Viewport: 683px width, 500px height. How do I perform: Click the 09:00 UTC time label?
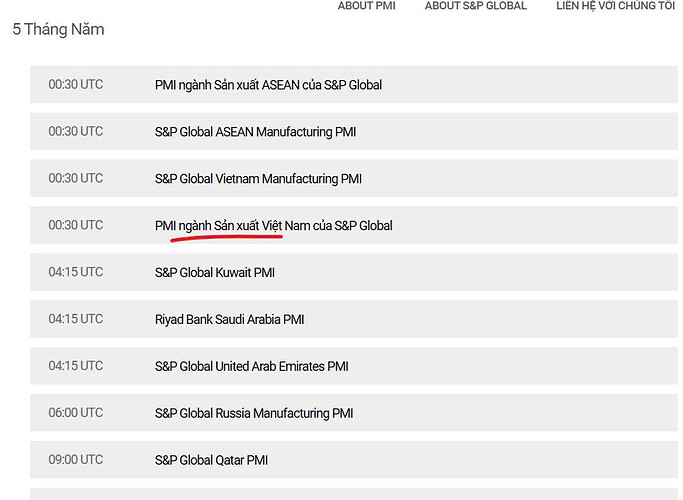76,460
